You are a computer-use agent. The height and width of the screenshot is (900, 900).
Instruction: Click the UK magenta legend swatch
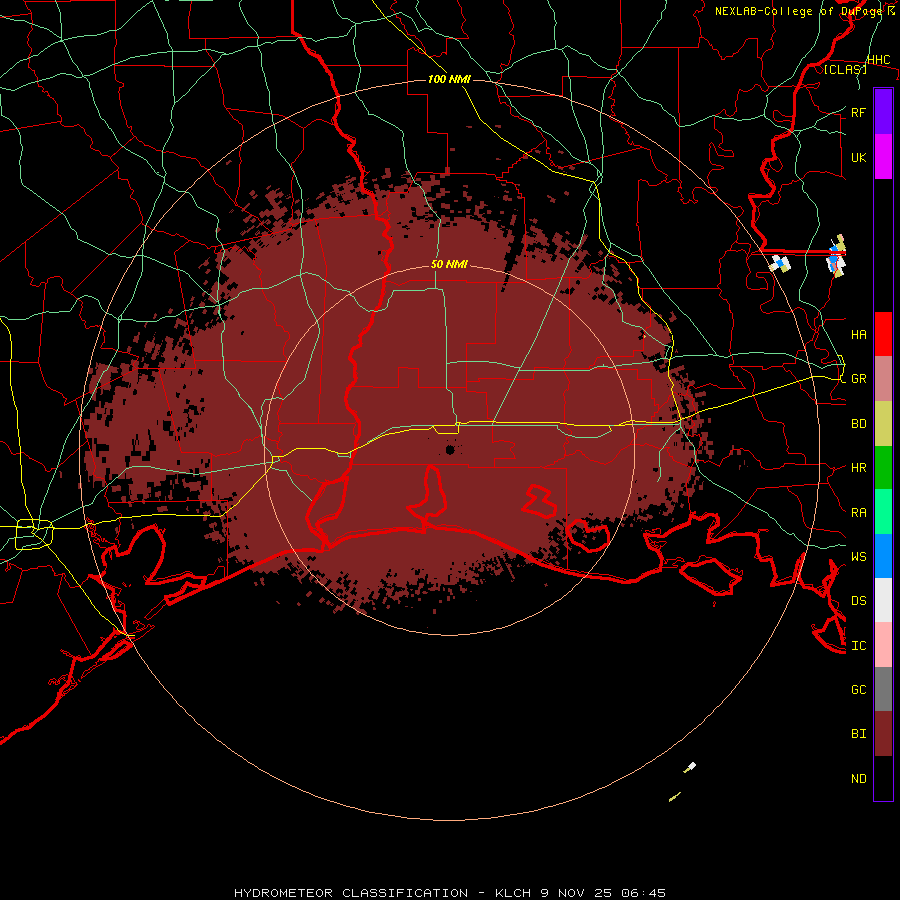tap(883, 157)
